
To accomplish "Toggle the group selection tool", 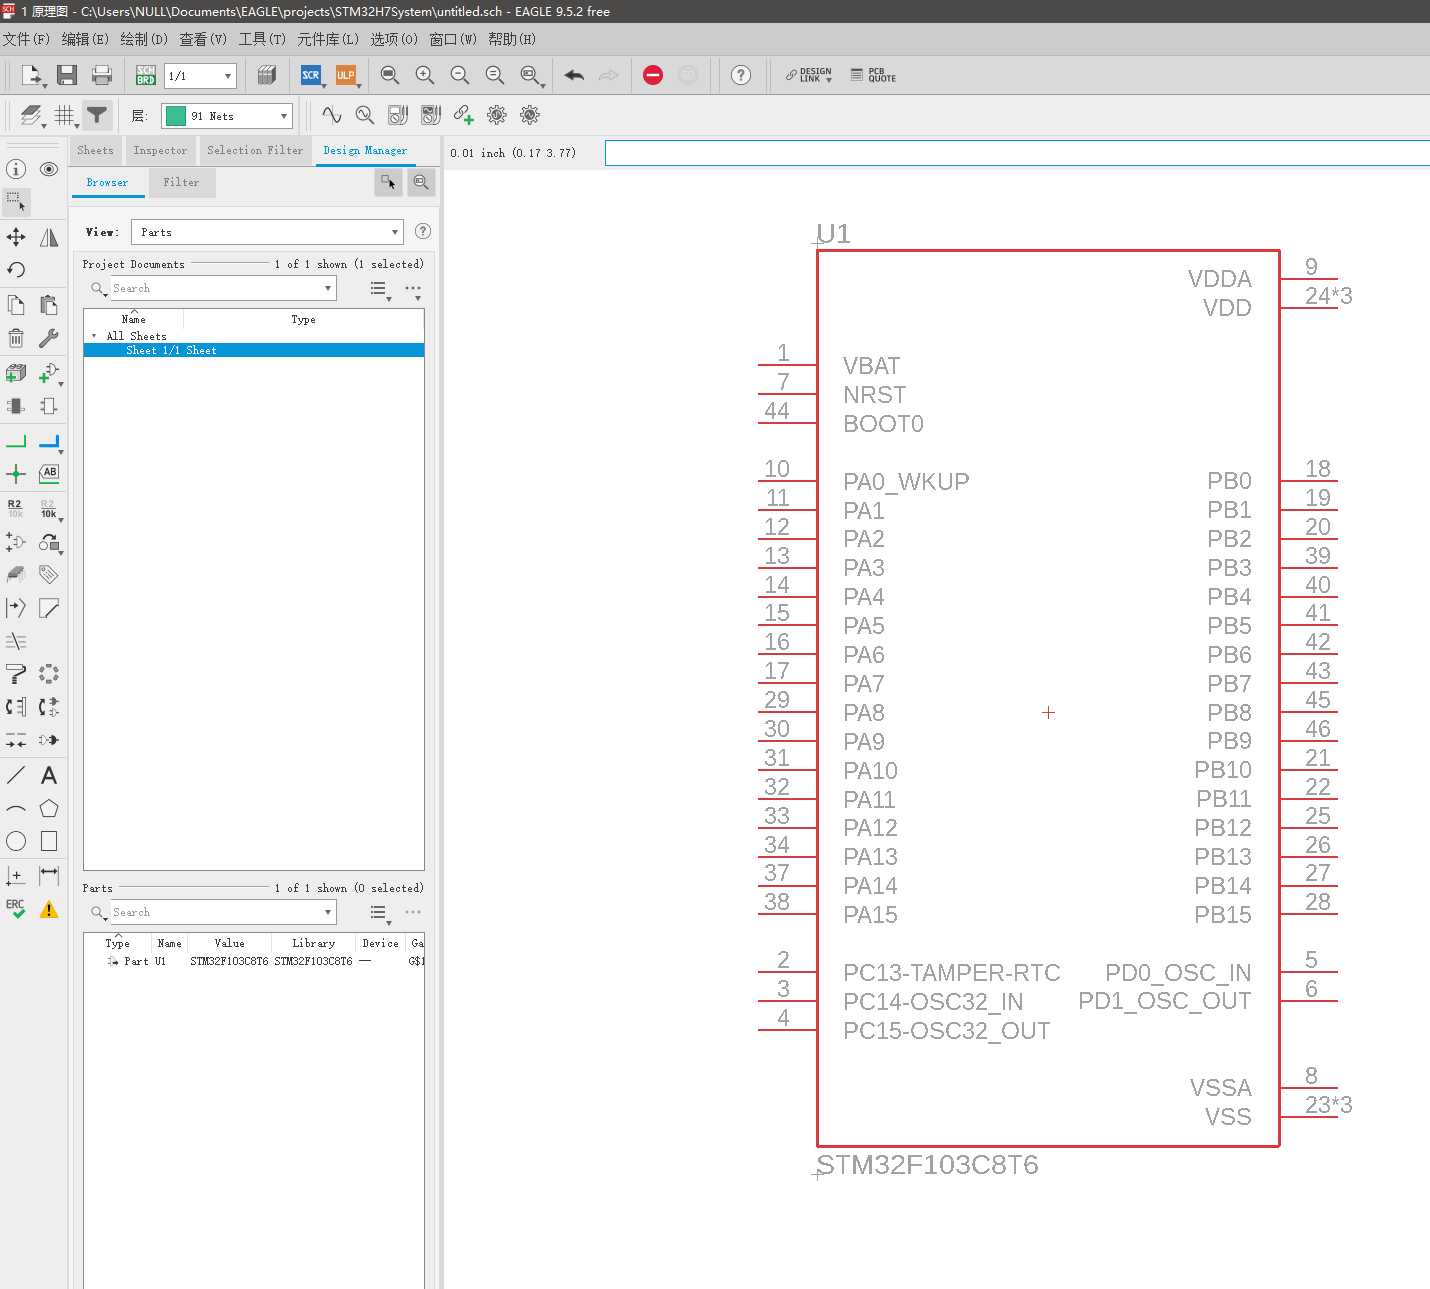I will (x=16, y=202).
